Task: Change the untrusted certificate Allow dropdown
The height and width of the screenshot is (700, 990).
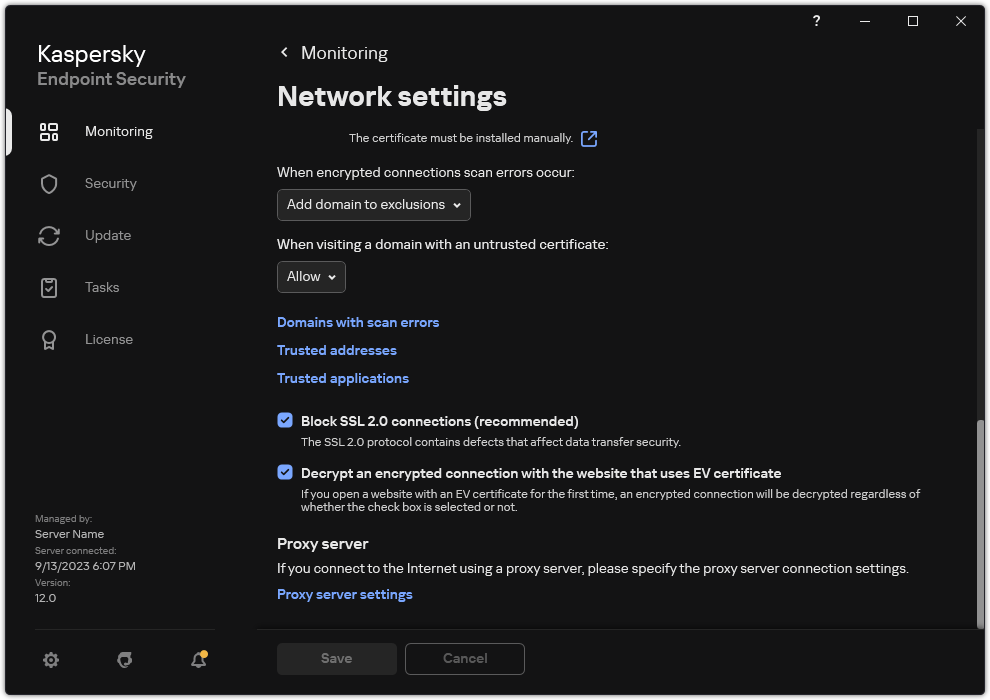Action: point(311,277)
